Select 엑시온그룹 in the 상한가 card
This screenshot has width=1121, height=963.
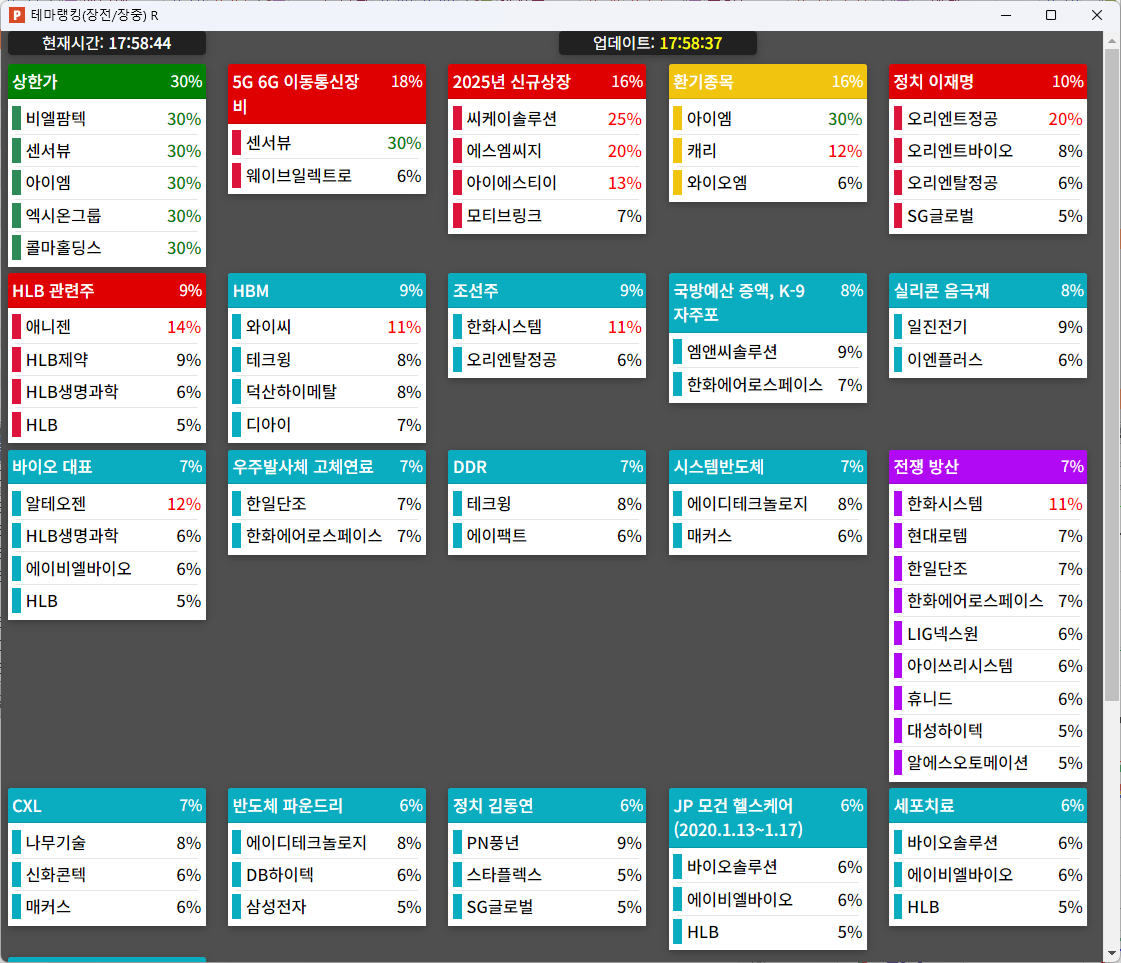coord(107,216)
